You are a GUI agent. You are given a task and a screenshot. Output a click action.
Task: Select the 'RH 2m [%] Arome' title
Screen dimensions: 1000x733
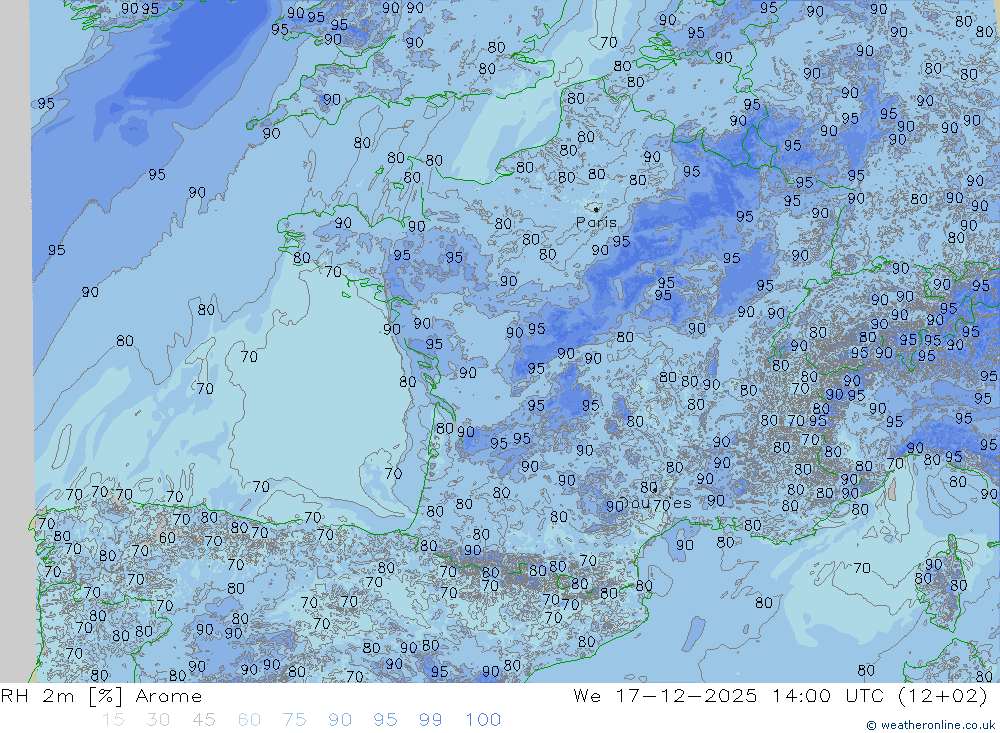[x=101, y=696]
